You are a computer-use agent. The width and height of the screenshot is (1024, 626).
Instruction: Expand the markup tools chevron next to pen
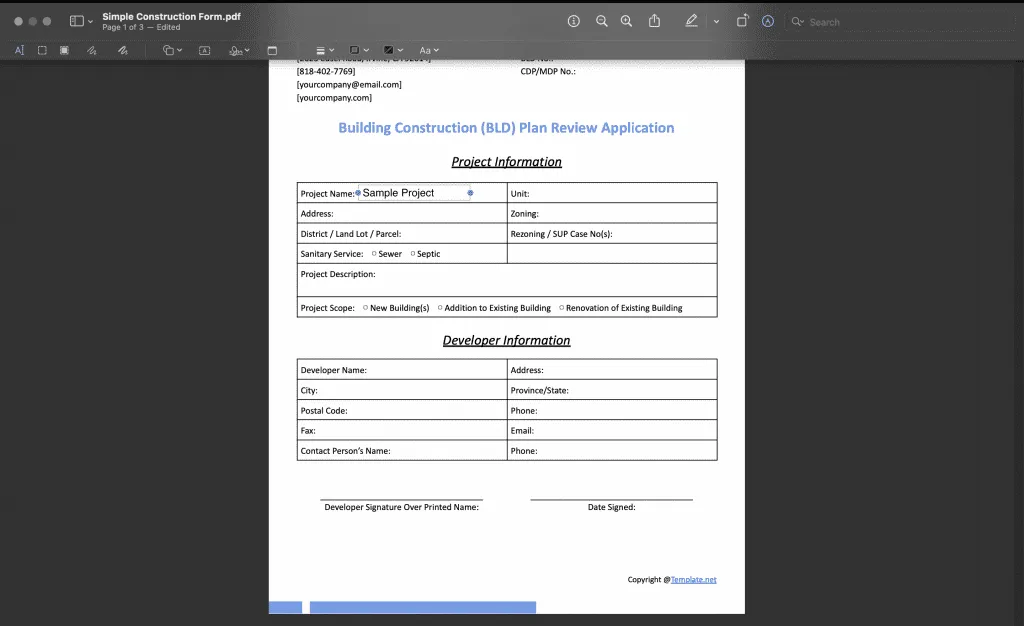point(716,20)
